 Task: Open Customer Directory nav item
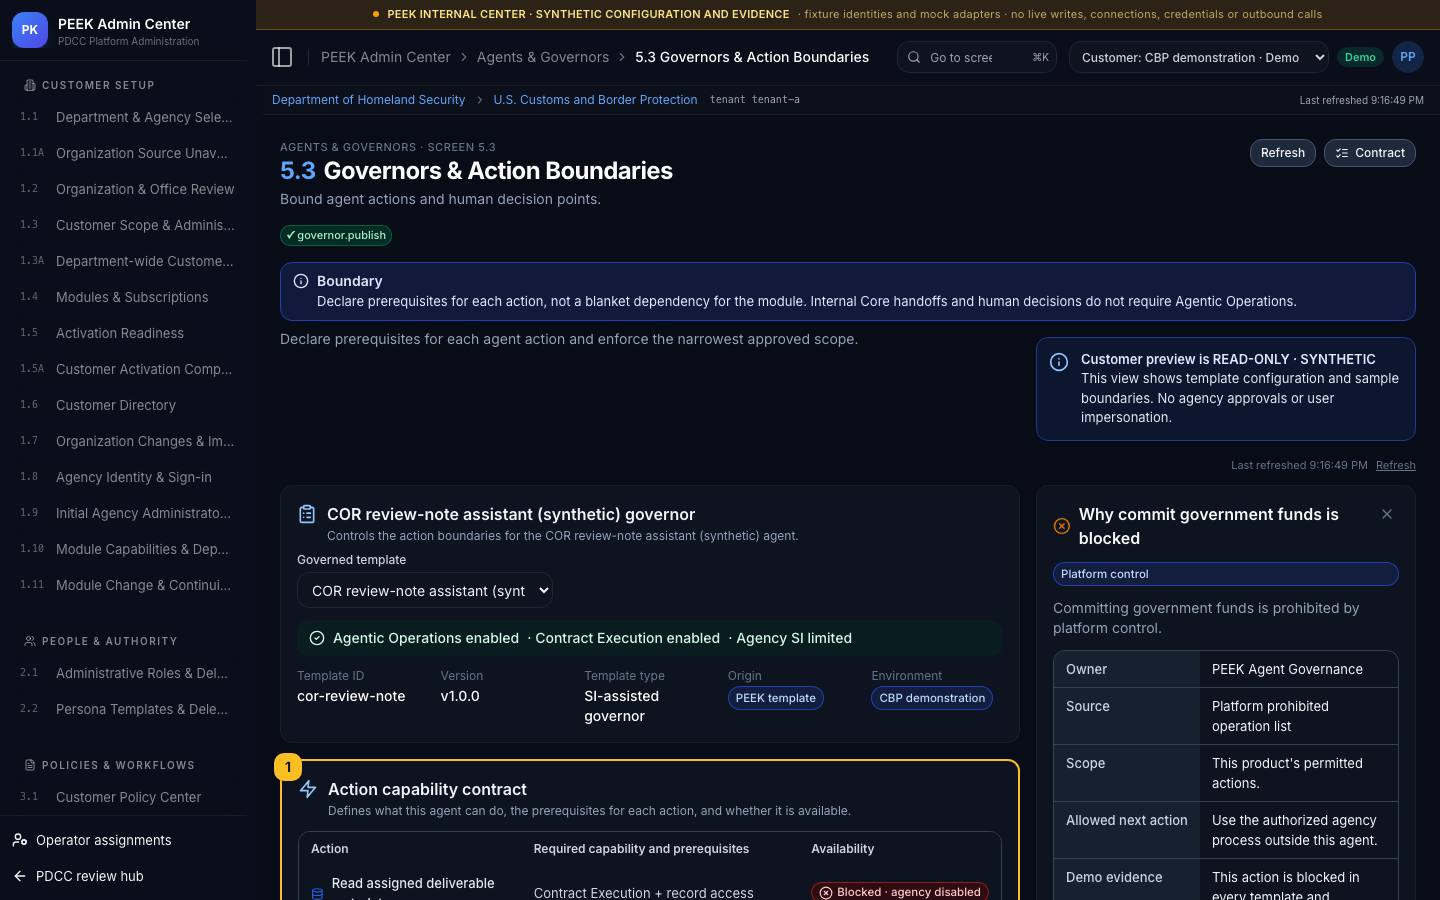pyautogui.click(x=128, y=405)
